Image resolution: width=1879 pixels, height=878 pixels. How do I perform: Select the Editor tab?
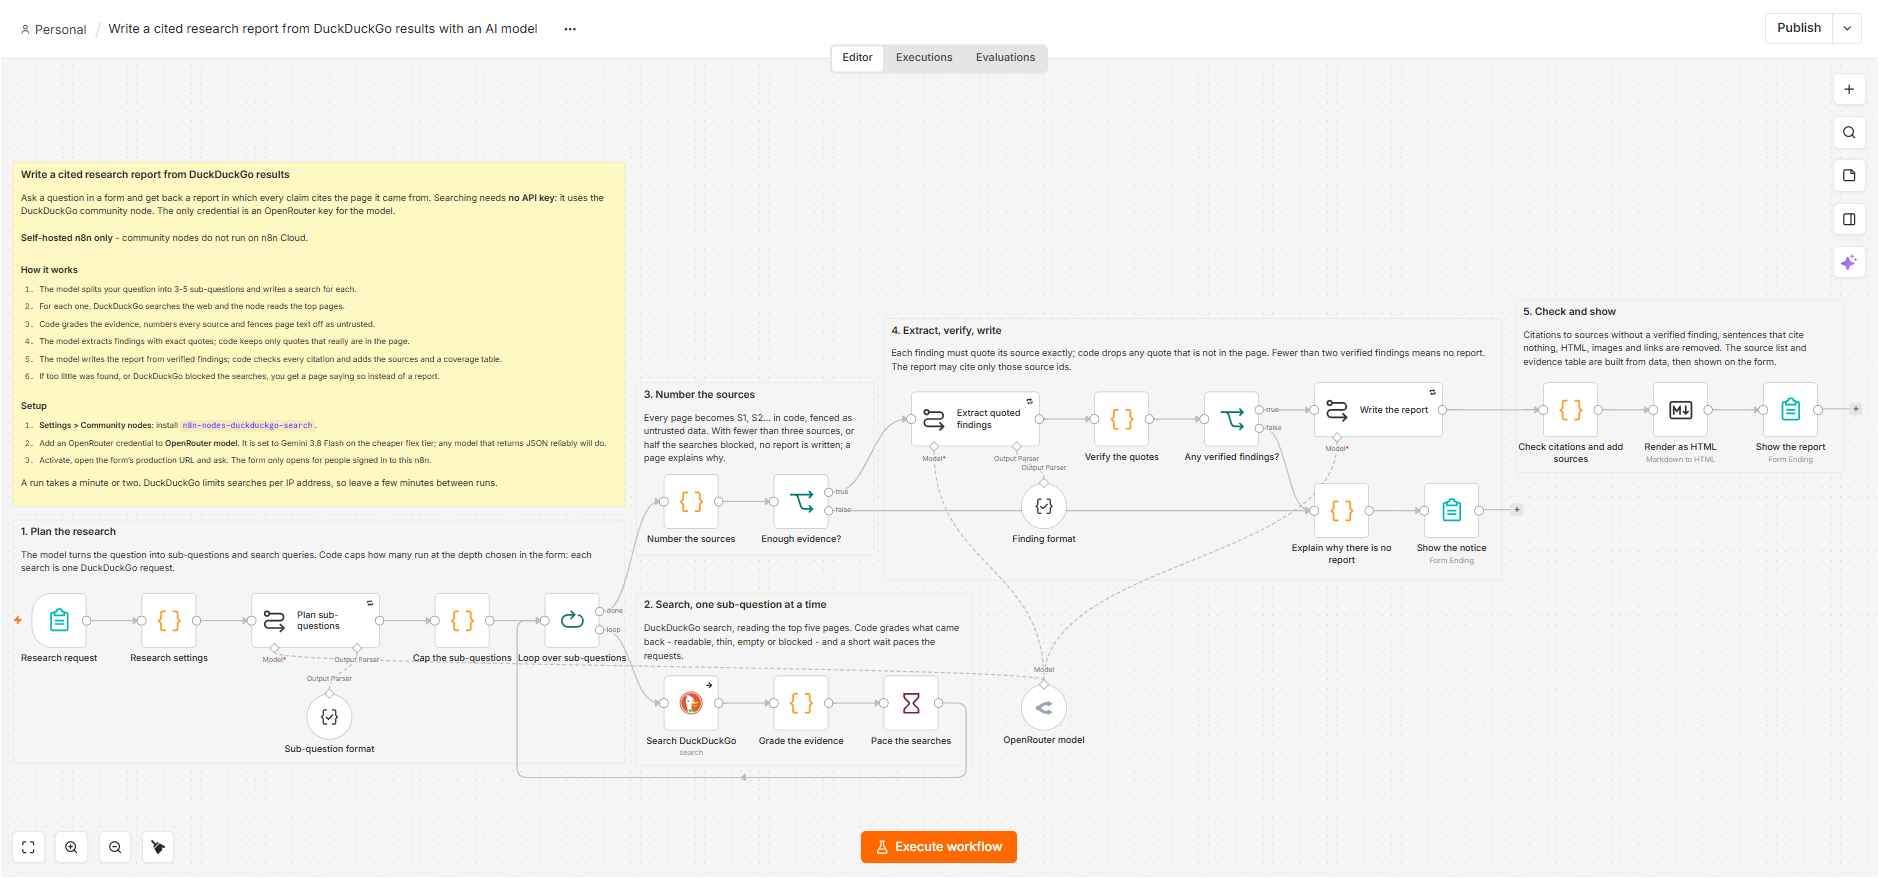(x=857, y=58)
